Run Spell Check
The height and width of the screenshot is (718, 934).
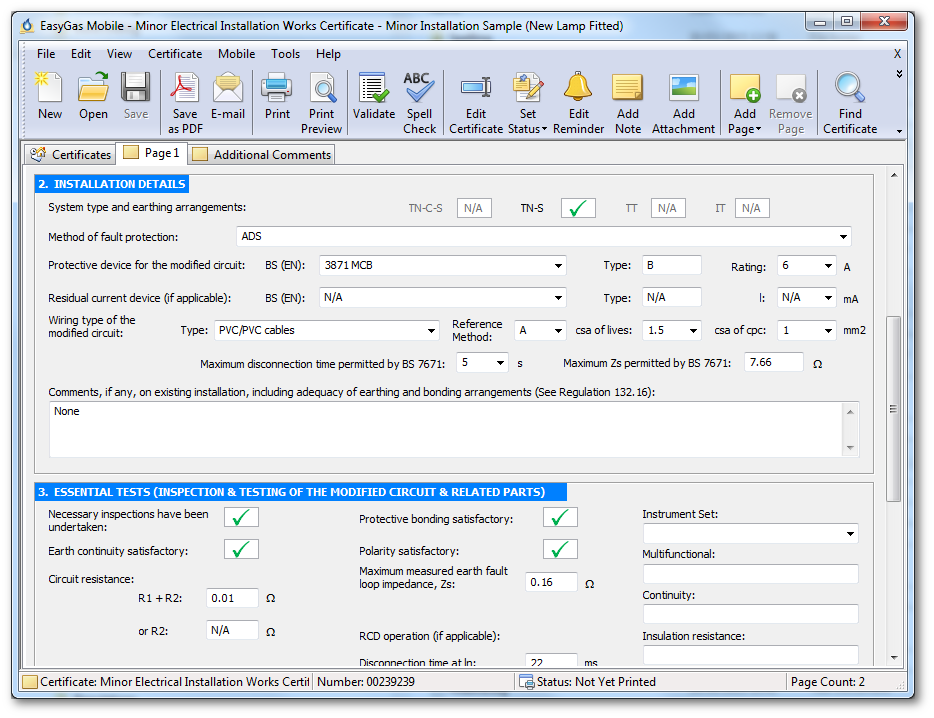tap(419, 103)
